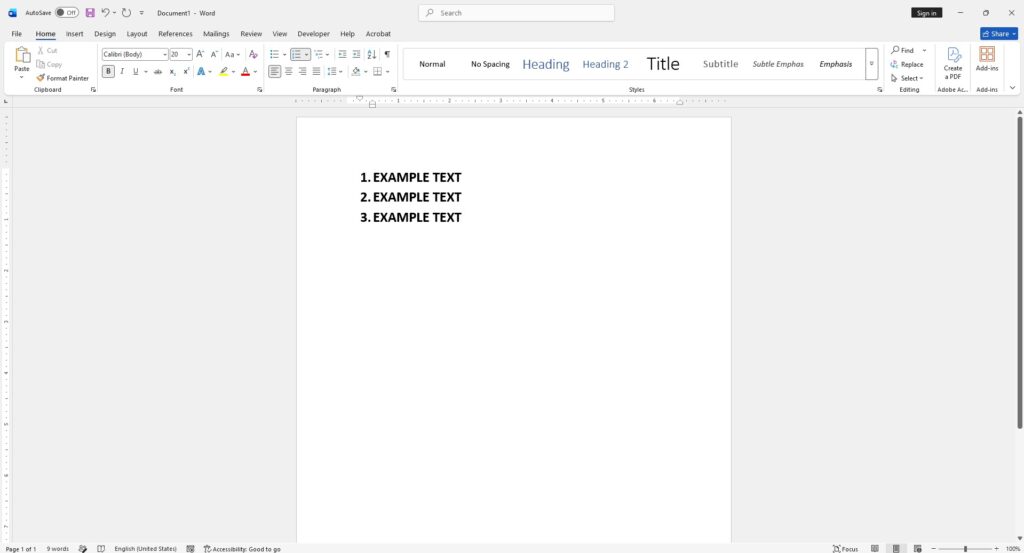
Task: Insert a bulleted list
Action: point(274,54)
